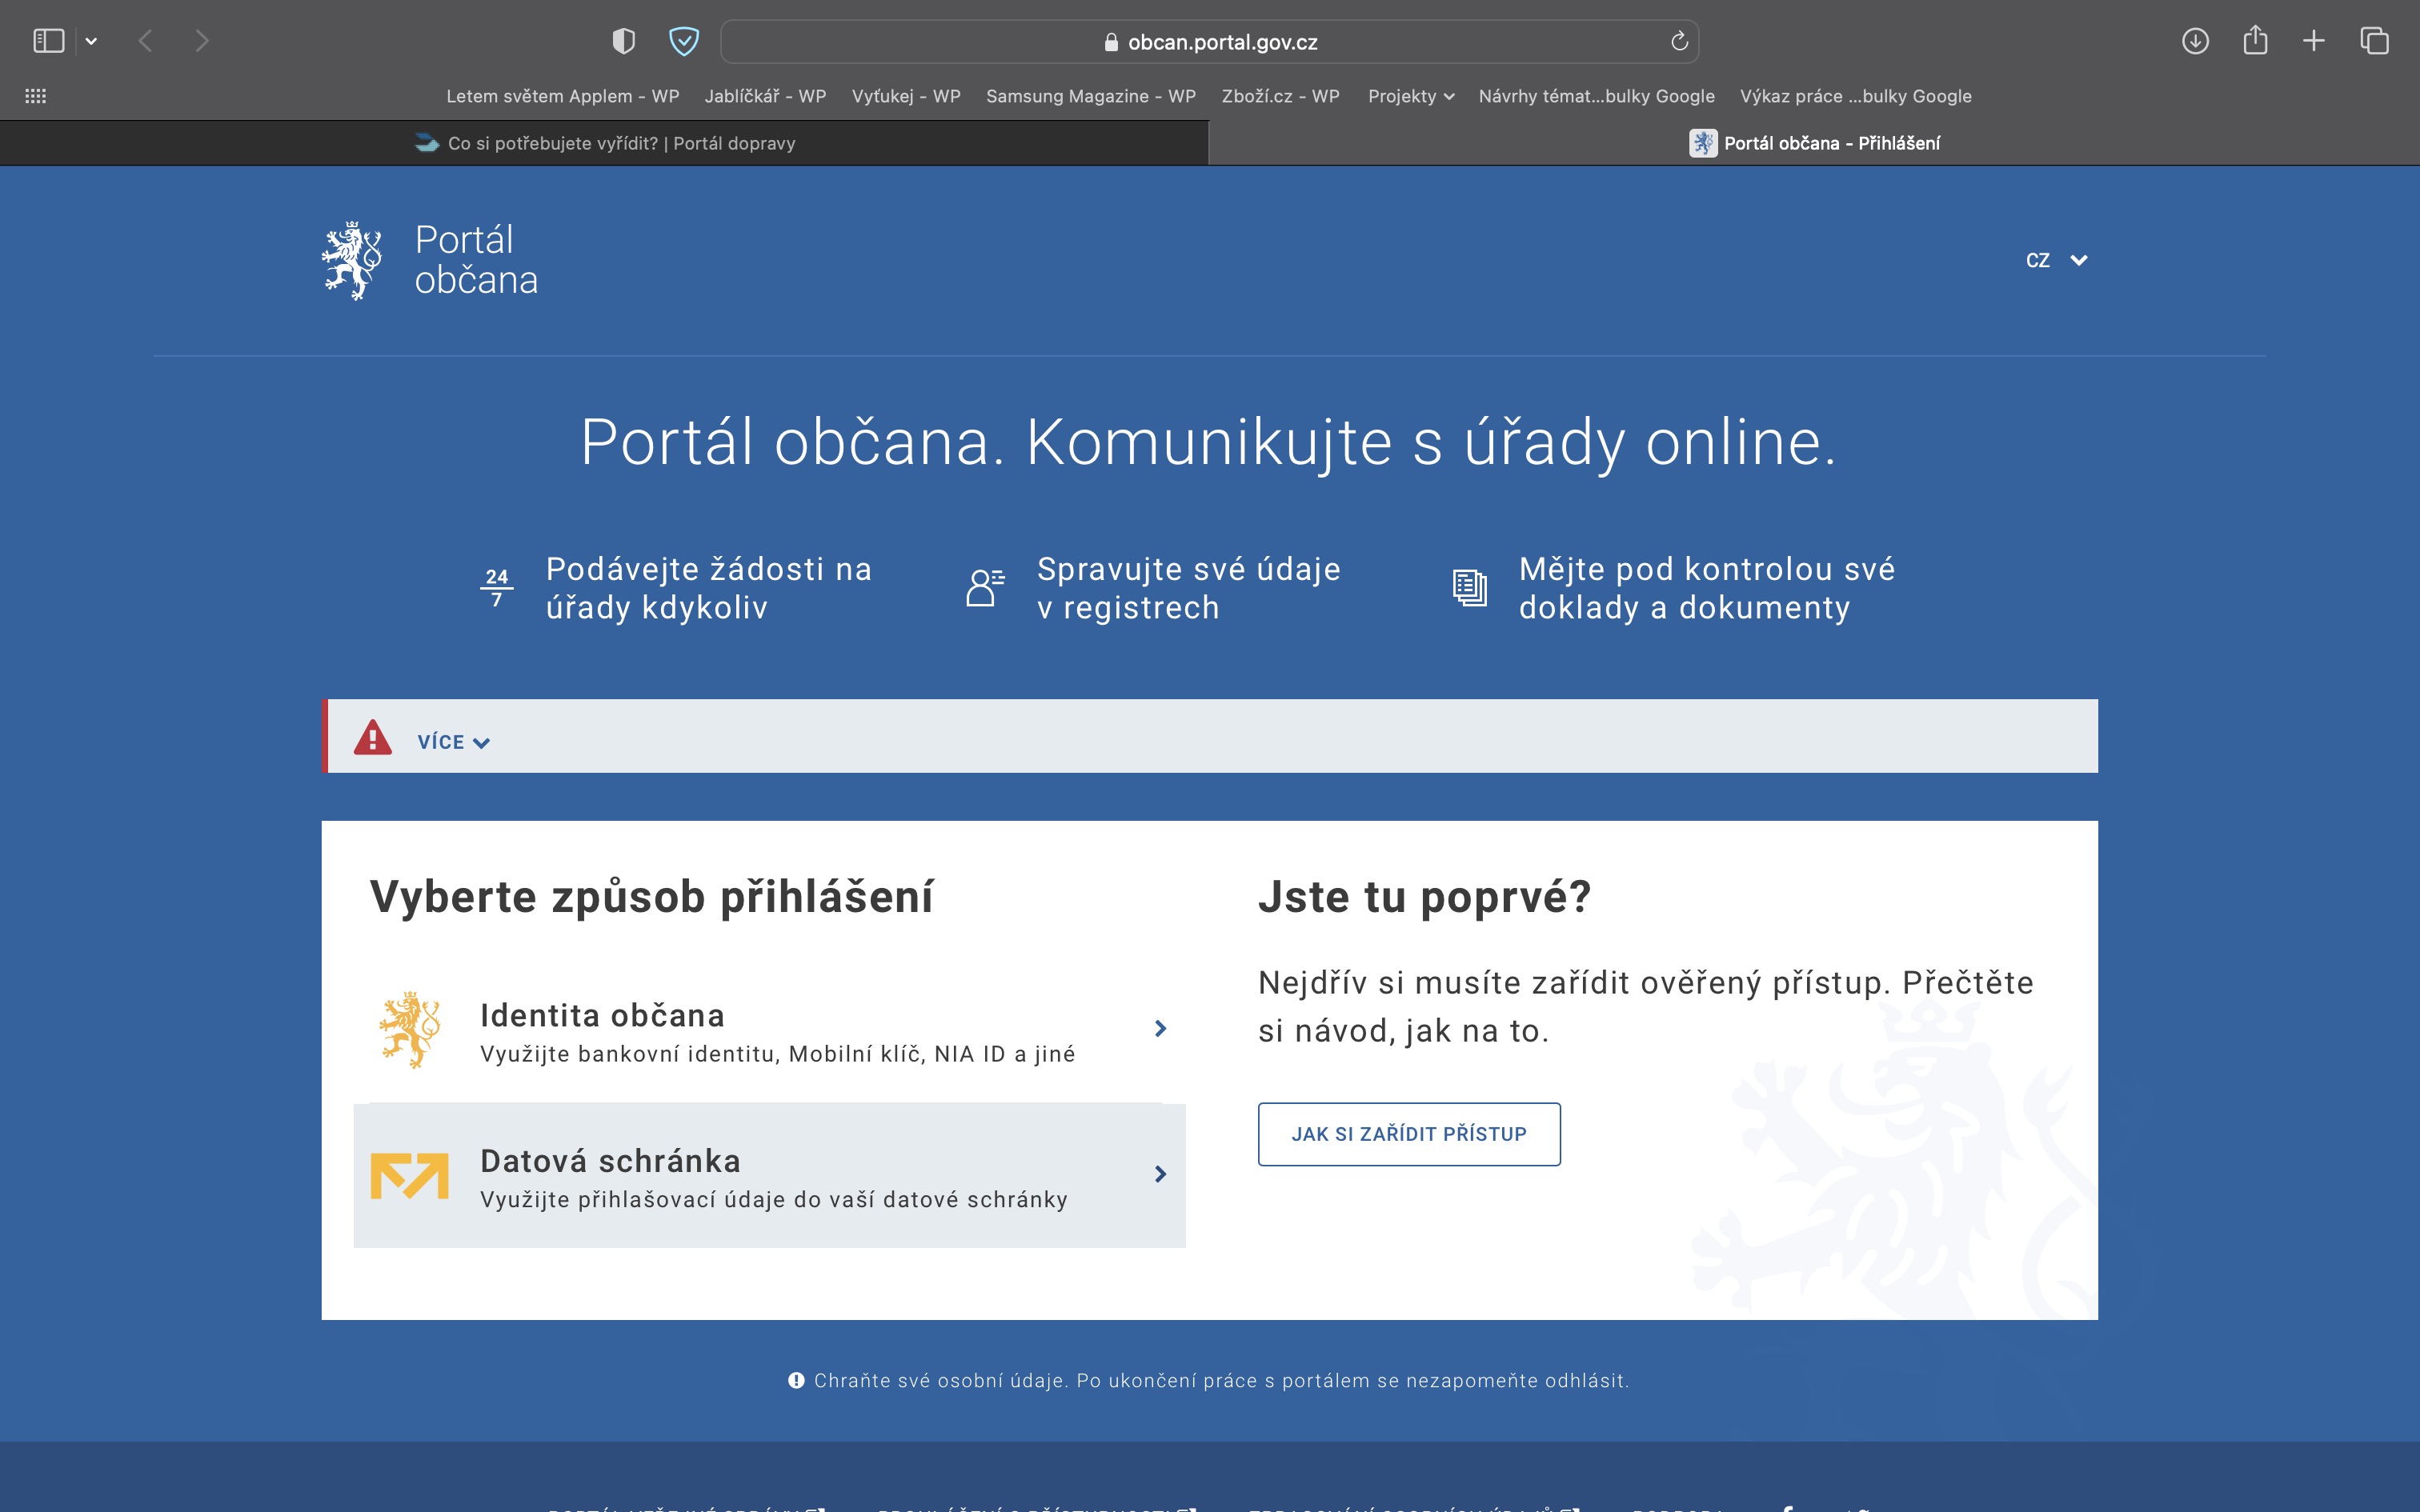
Task: Click the blue AdGuard shield extension icon
Action: pos(684,41)
